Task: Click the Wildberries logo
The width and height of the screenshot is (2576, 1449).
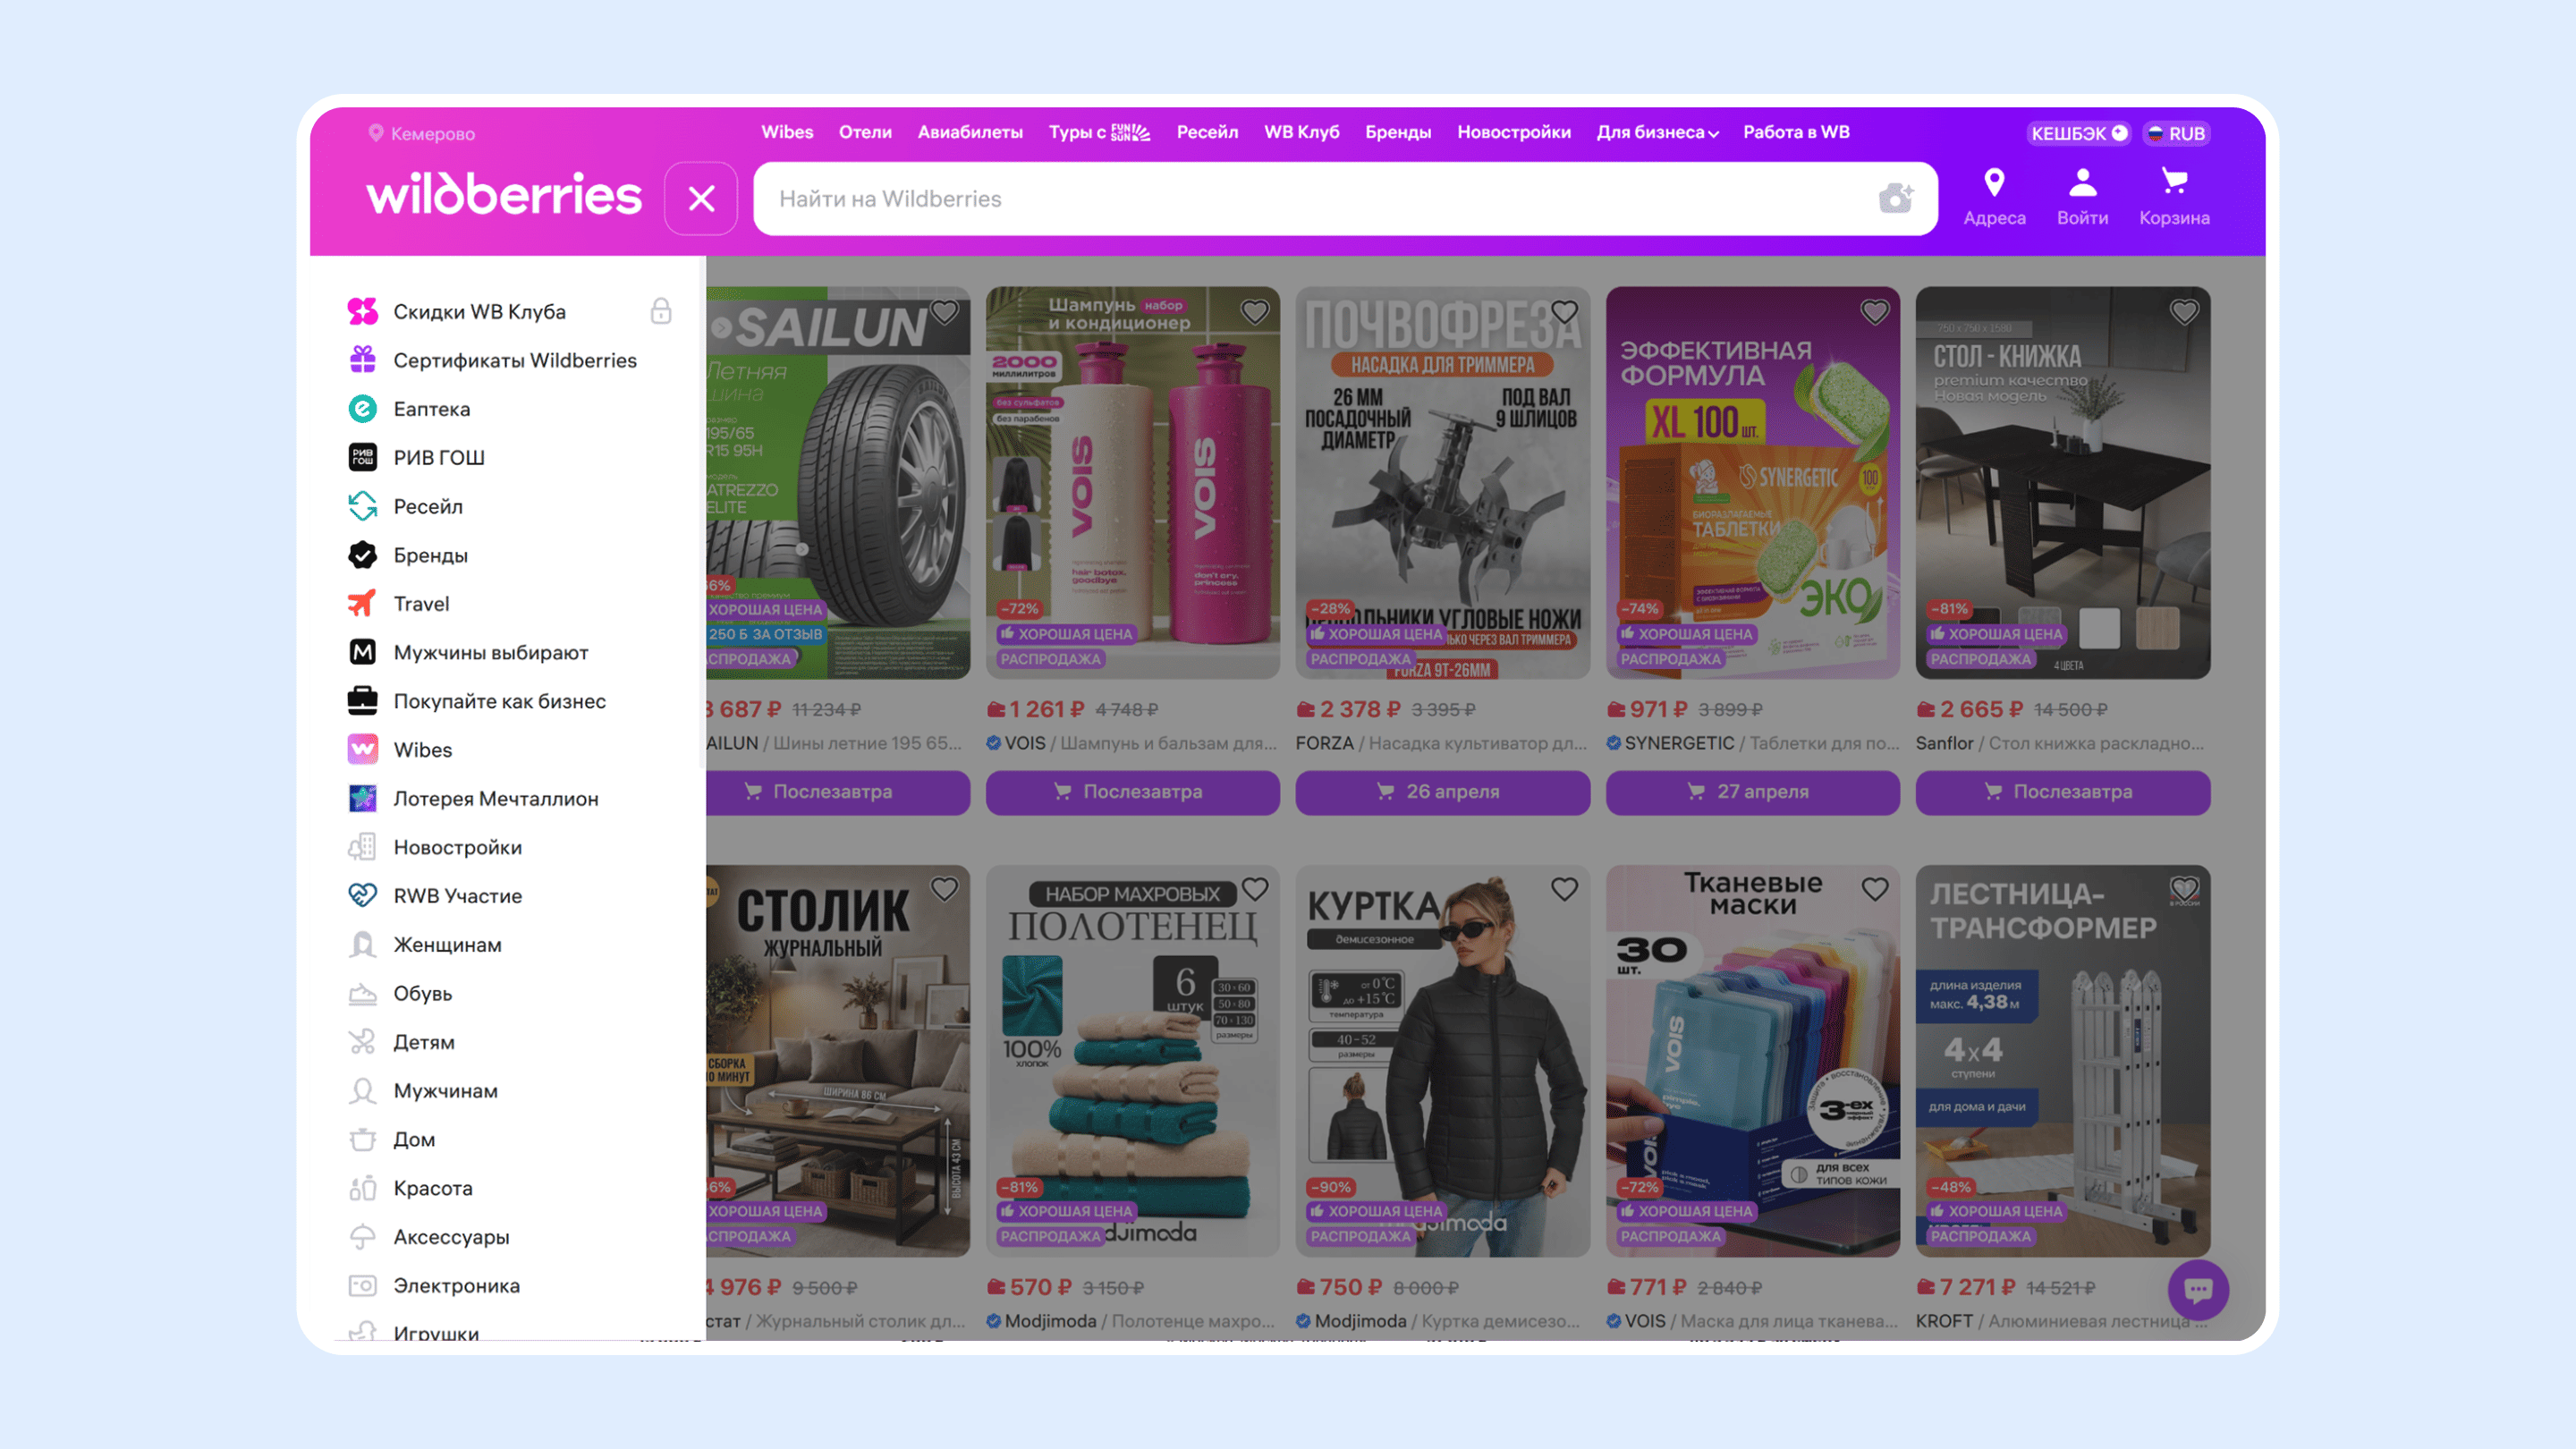Action: [x=504, y=194]
